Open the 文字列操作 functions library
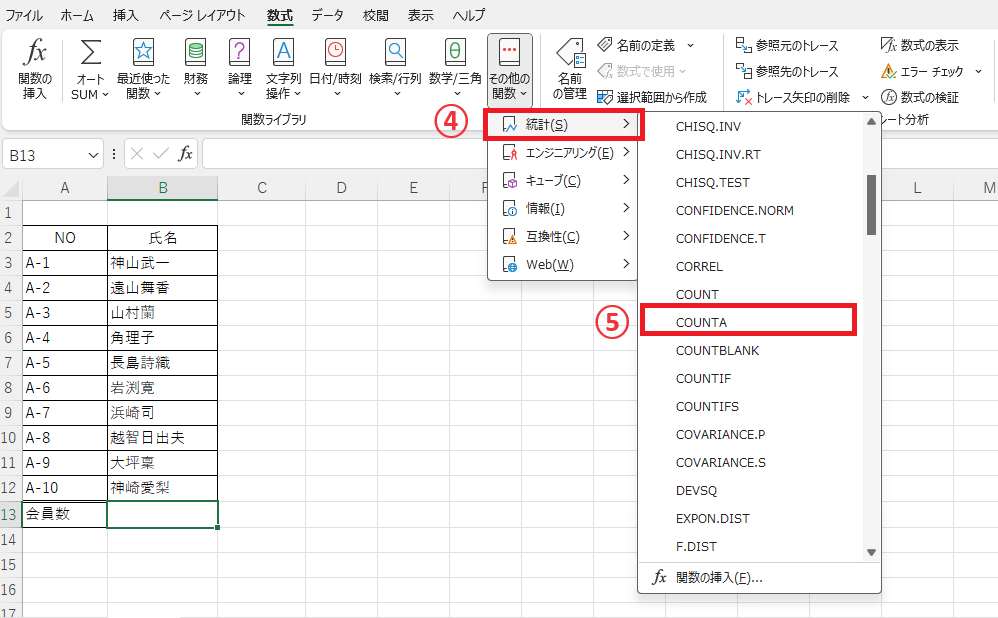 (283, 68)
